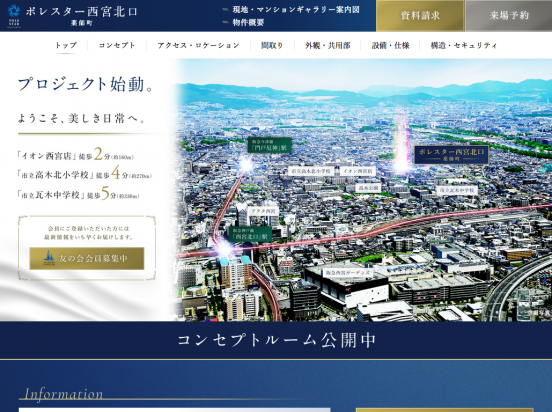This screenshot has height=412, width=552.
Task: Click 「イオン西宮店」徒歩2分 text
Action: [x=76, y=154]
